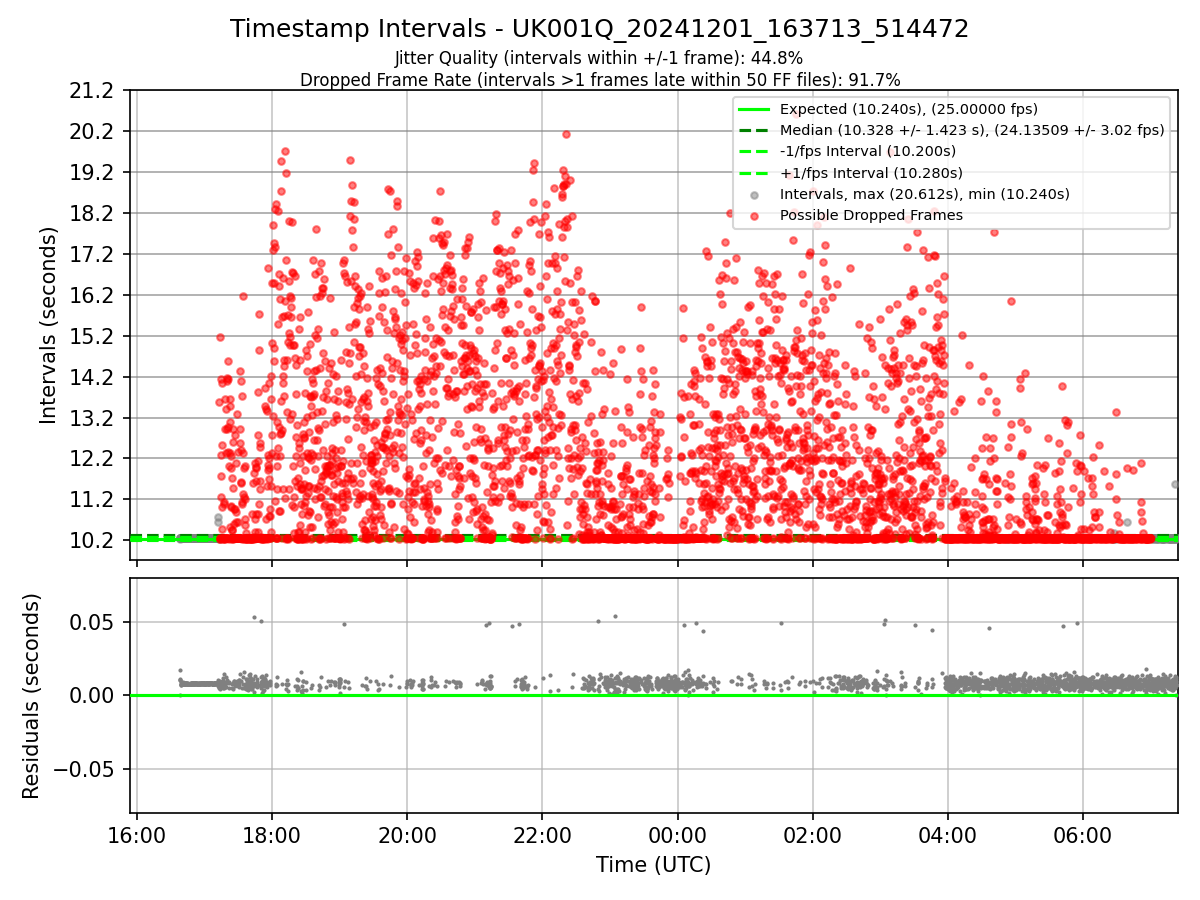Click the 17.2 y-axis tick label

pyautogui.click(x=94, y=255)
